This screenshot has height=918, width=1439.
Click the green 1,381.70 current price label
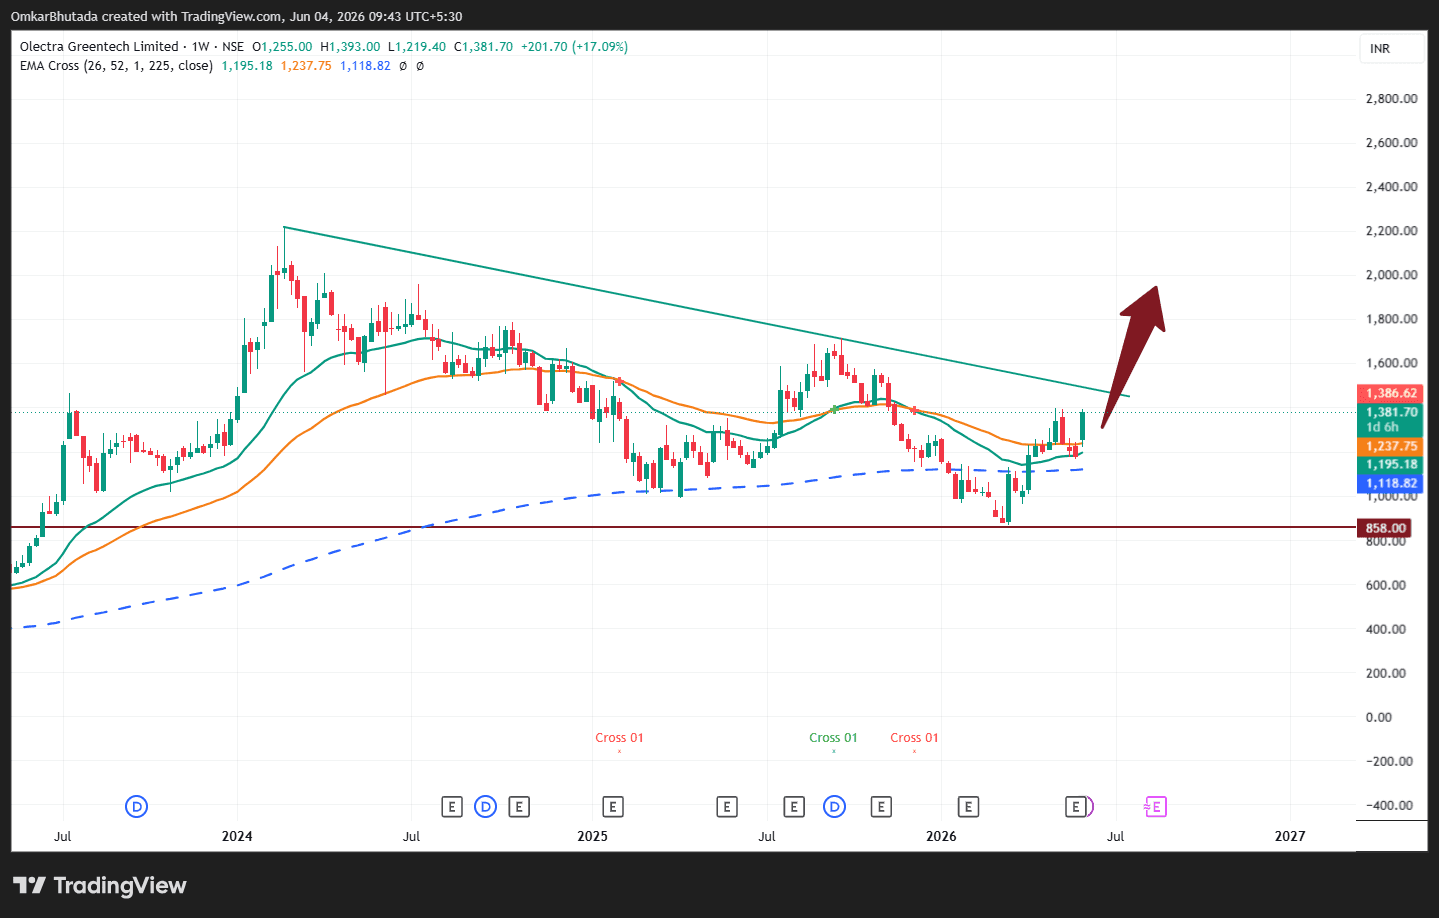[1391, 419]
